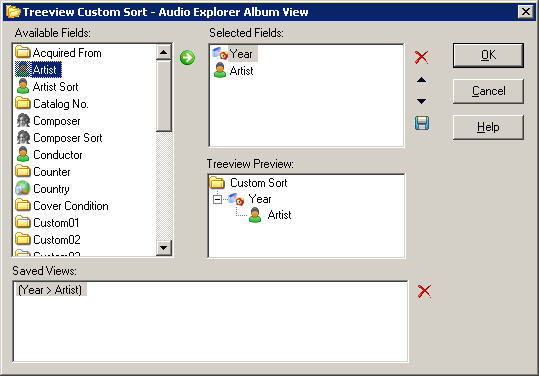This screenshot has height=376, width=539.
Task: Click the Composer Sort portrait icon
Action: (x=23, y=137)
